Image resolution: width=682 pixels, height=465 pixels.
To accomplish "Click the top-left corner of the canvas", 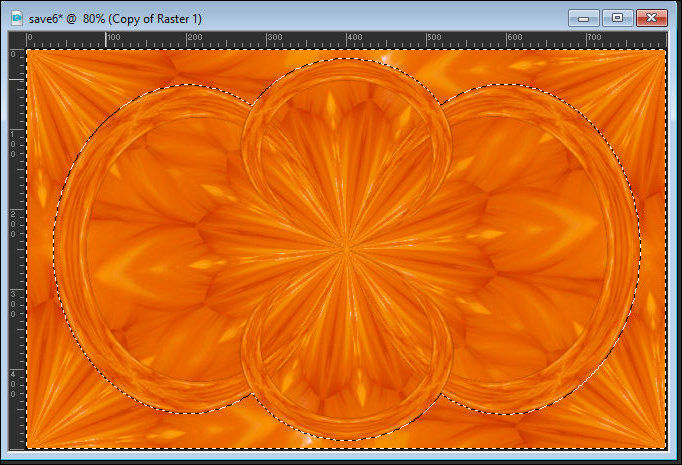I will coord(28,51).
